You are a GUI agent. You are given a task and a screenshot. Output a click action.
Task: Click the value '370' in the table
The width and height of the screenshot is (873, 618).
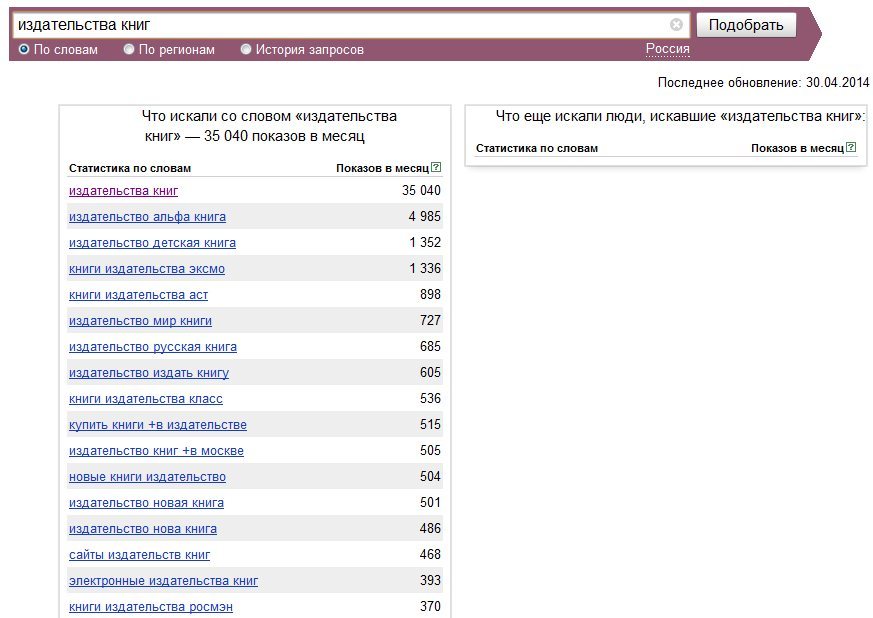[x=430, y=606]
